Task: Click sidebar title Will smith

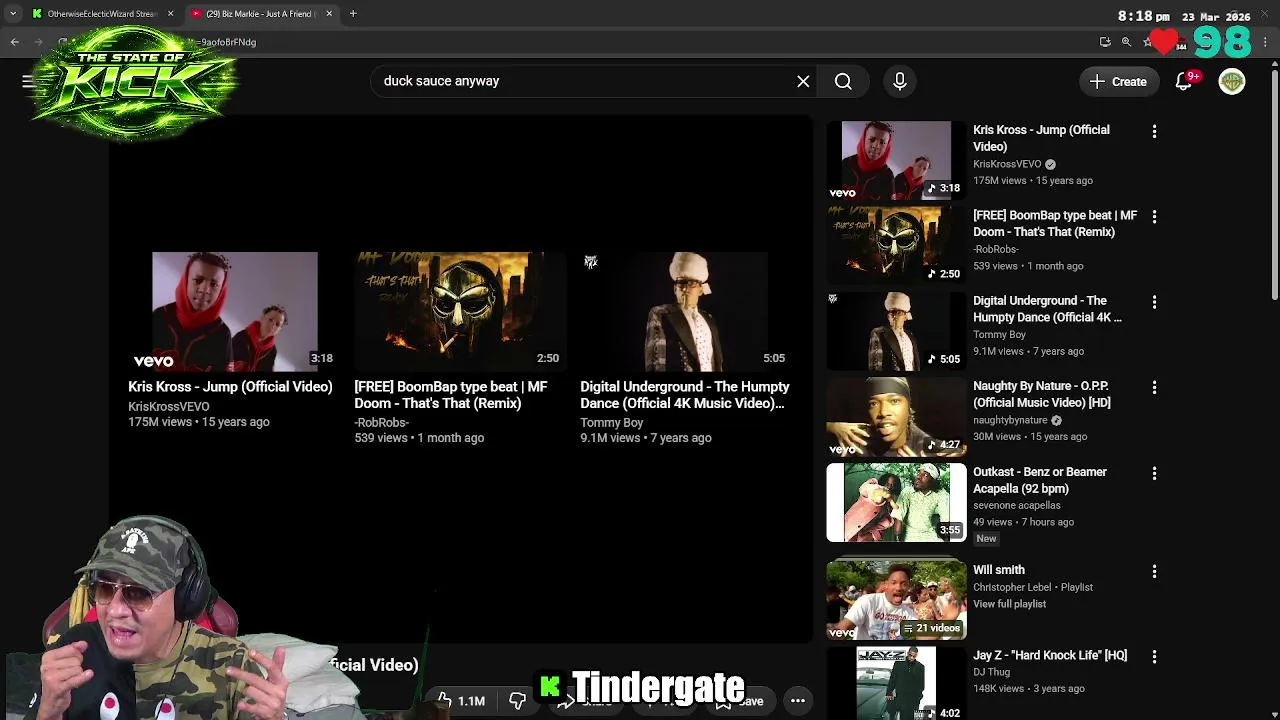Action: tap(999, 570)
